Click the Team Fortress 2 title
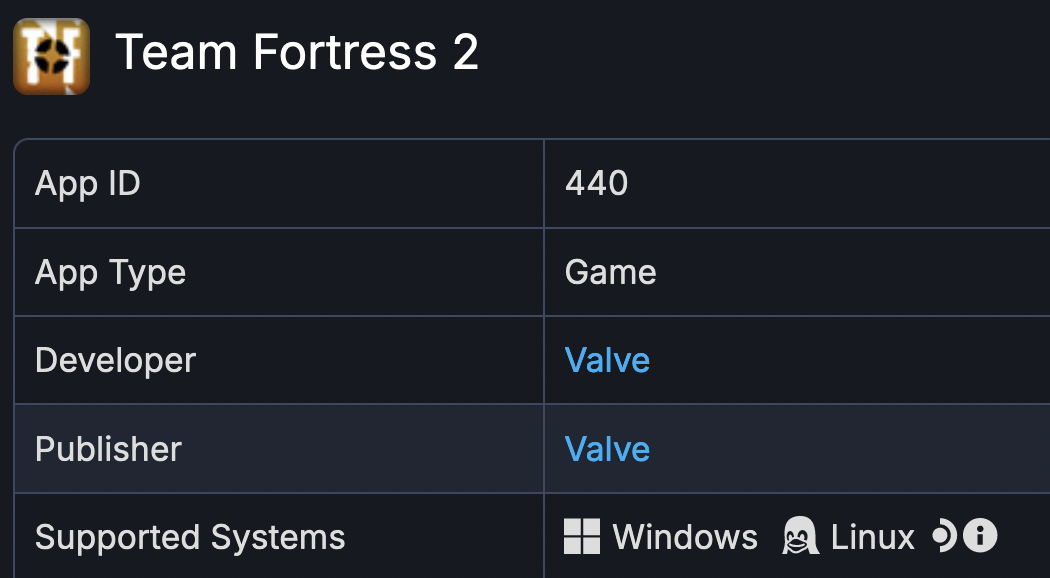1050x578 pixels. [x=297, y=52]
